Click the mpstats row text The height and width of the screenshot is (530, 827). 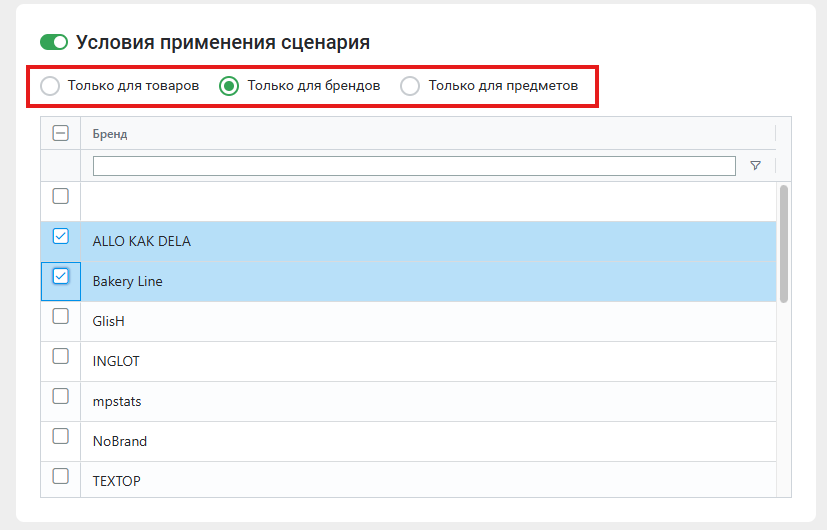tap(117, 401)
